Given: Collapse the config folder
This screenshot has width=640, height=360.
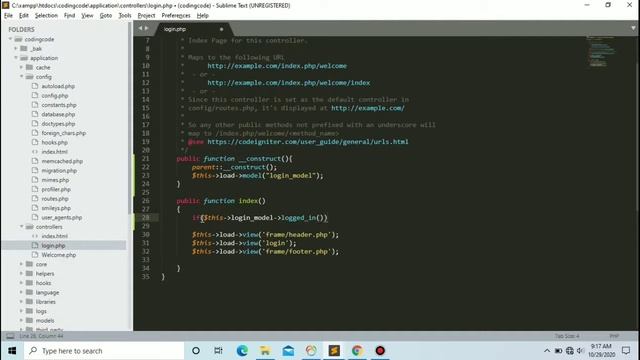Looking at the screenshot, I should coord(21,77).
